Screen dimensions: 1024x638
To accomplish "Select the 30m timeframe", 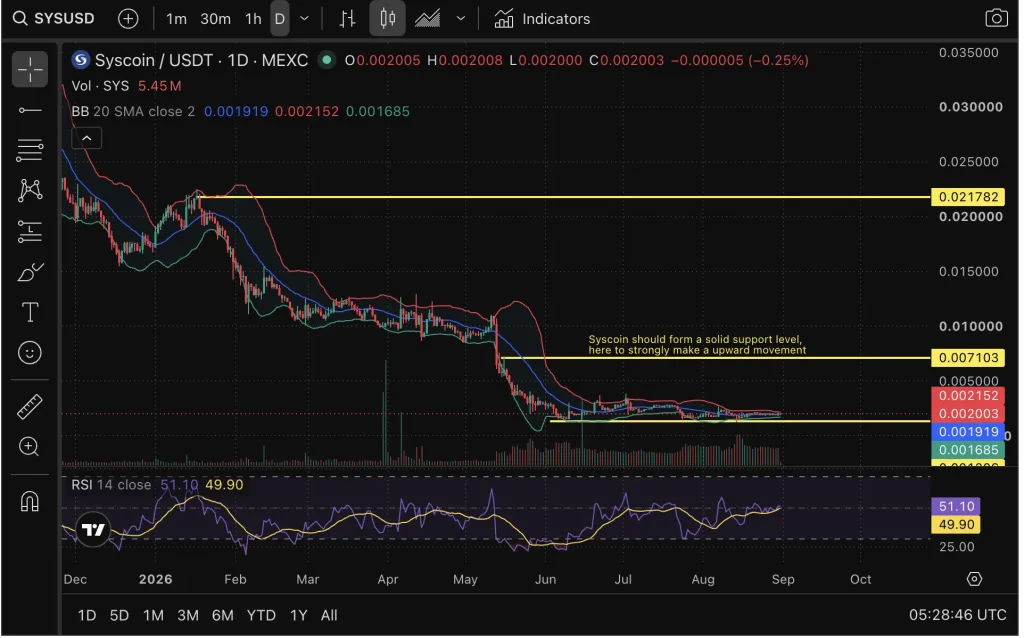I will [x=216, y=19].
